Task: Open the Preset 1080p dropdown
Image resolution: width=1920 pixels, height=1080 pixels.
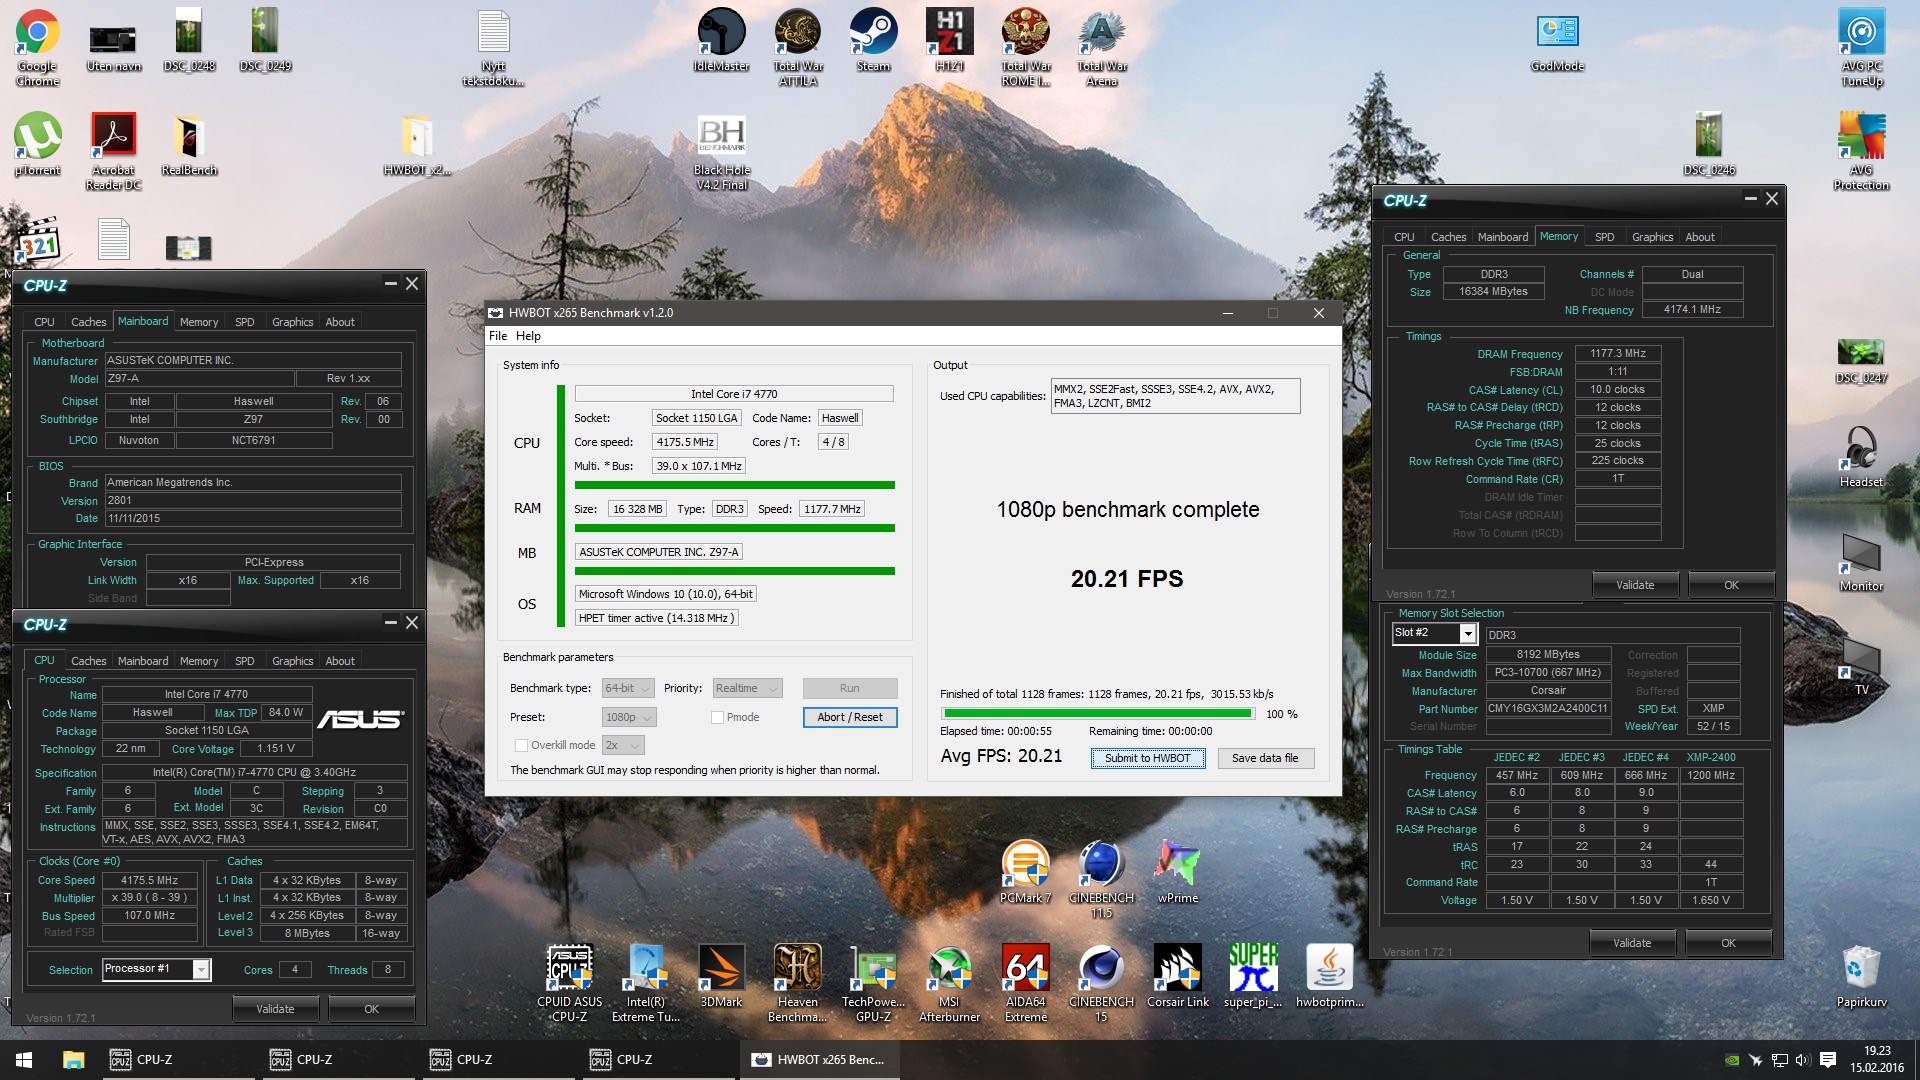Action: (628, 717)
